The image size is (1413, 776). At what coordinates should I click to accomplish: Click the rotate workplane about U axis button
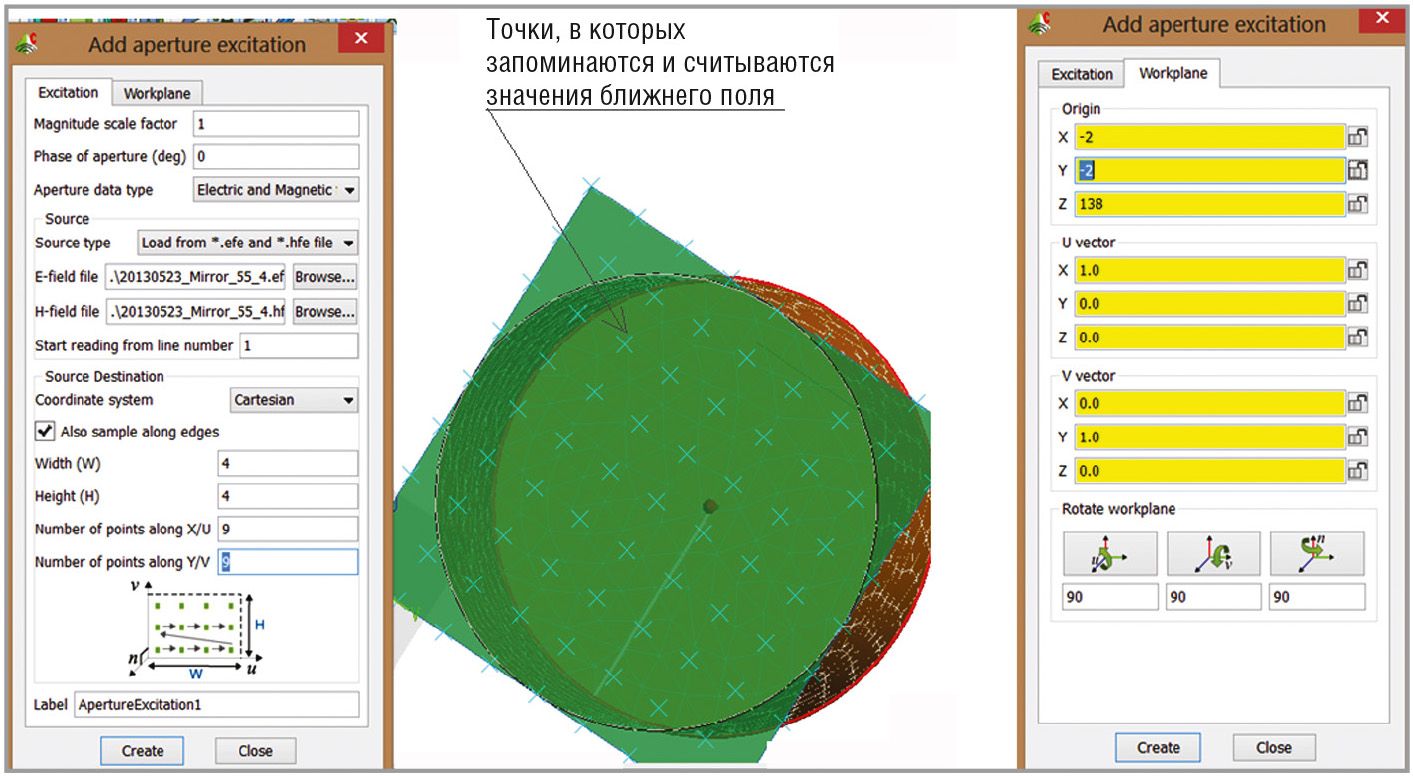[x=1110, y=553]
